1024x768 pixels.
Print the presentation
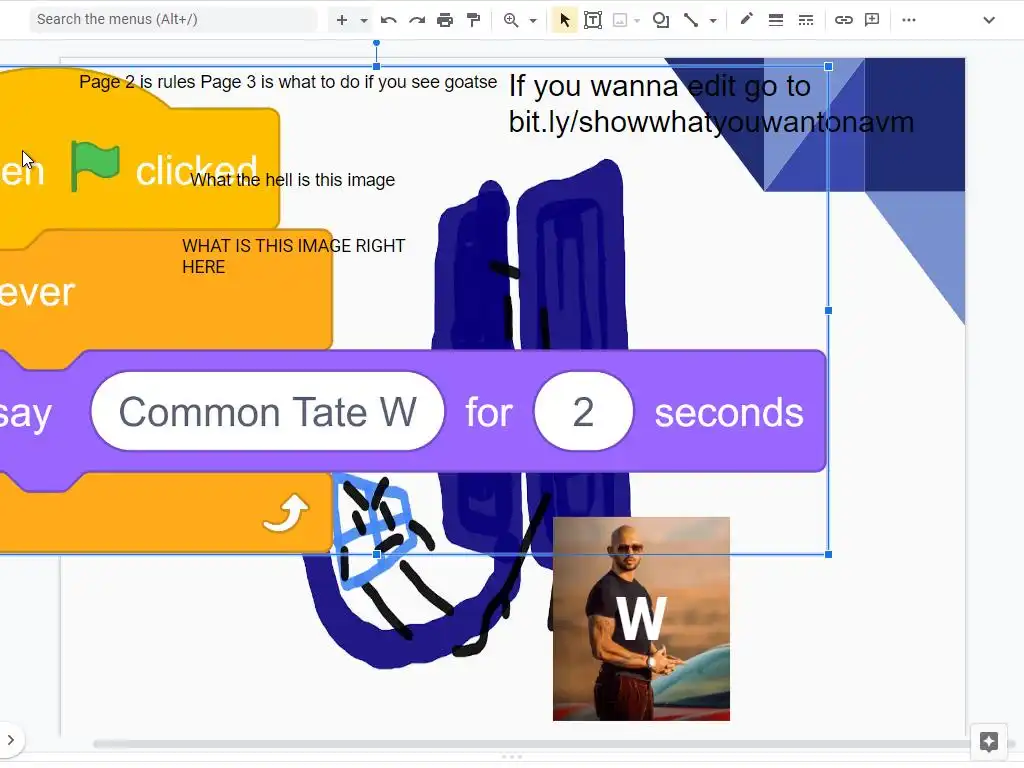tap(445, 20)
